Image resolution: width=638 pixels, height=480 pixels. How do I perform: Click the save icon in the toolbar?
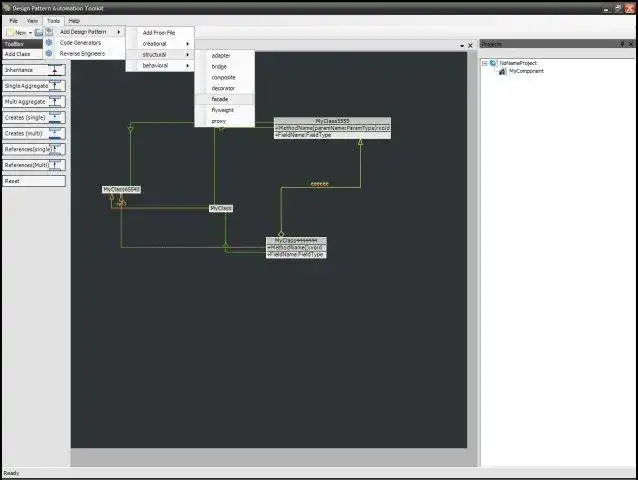pyautogui.click(x=39, y=33)
